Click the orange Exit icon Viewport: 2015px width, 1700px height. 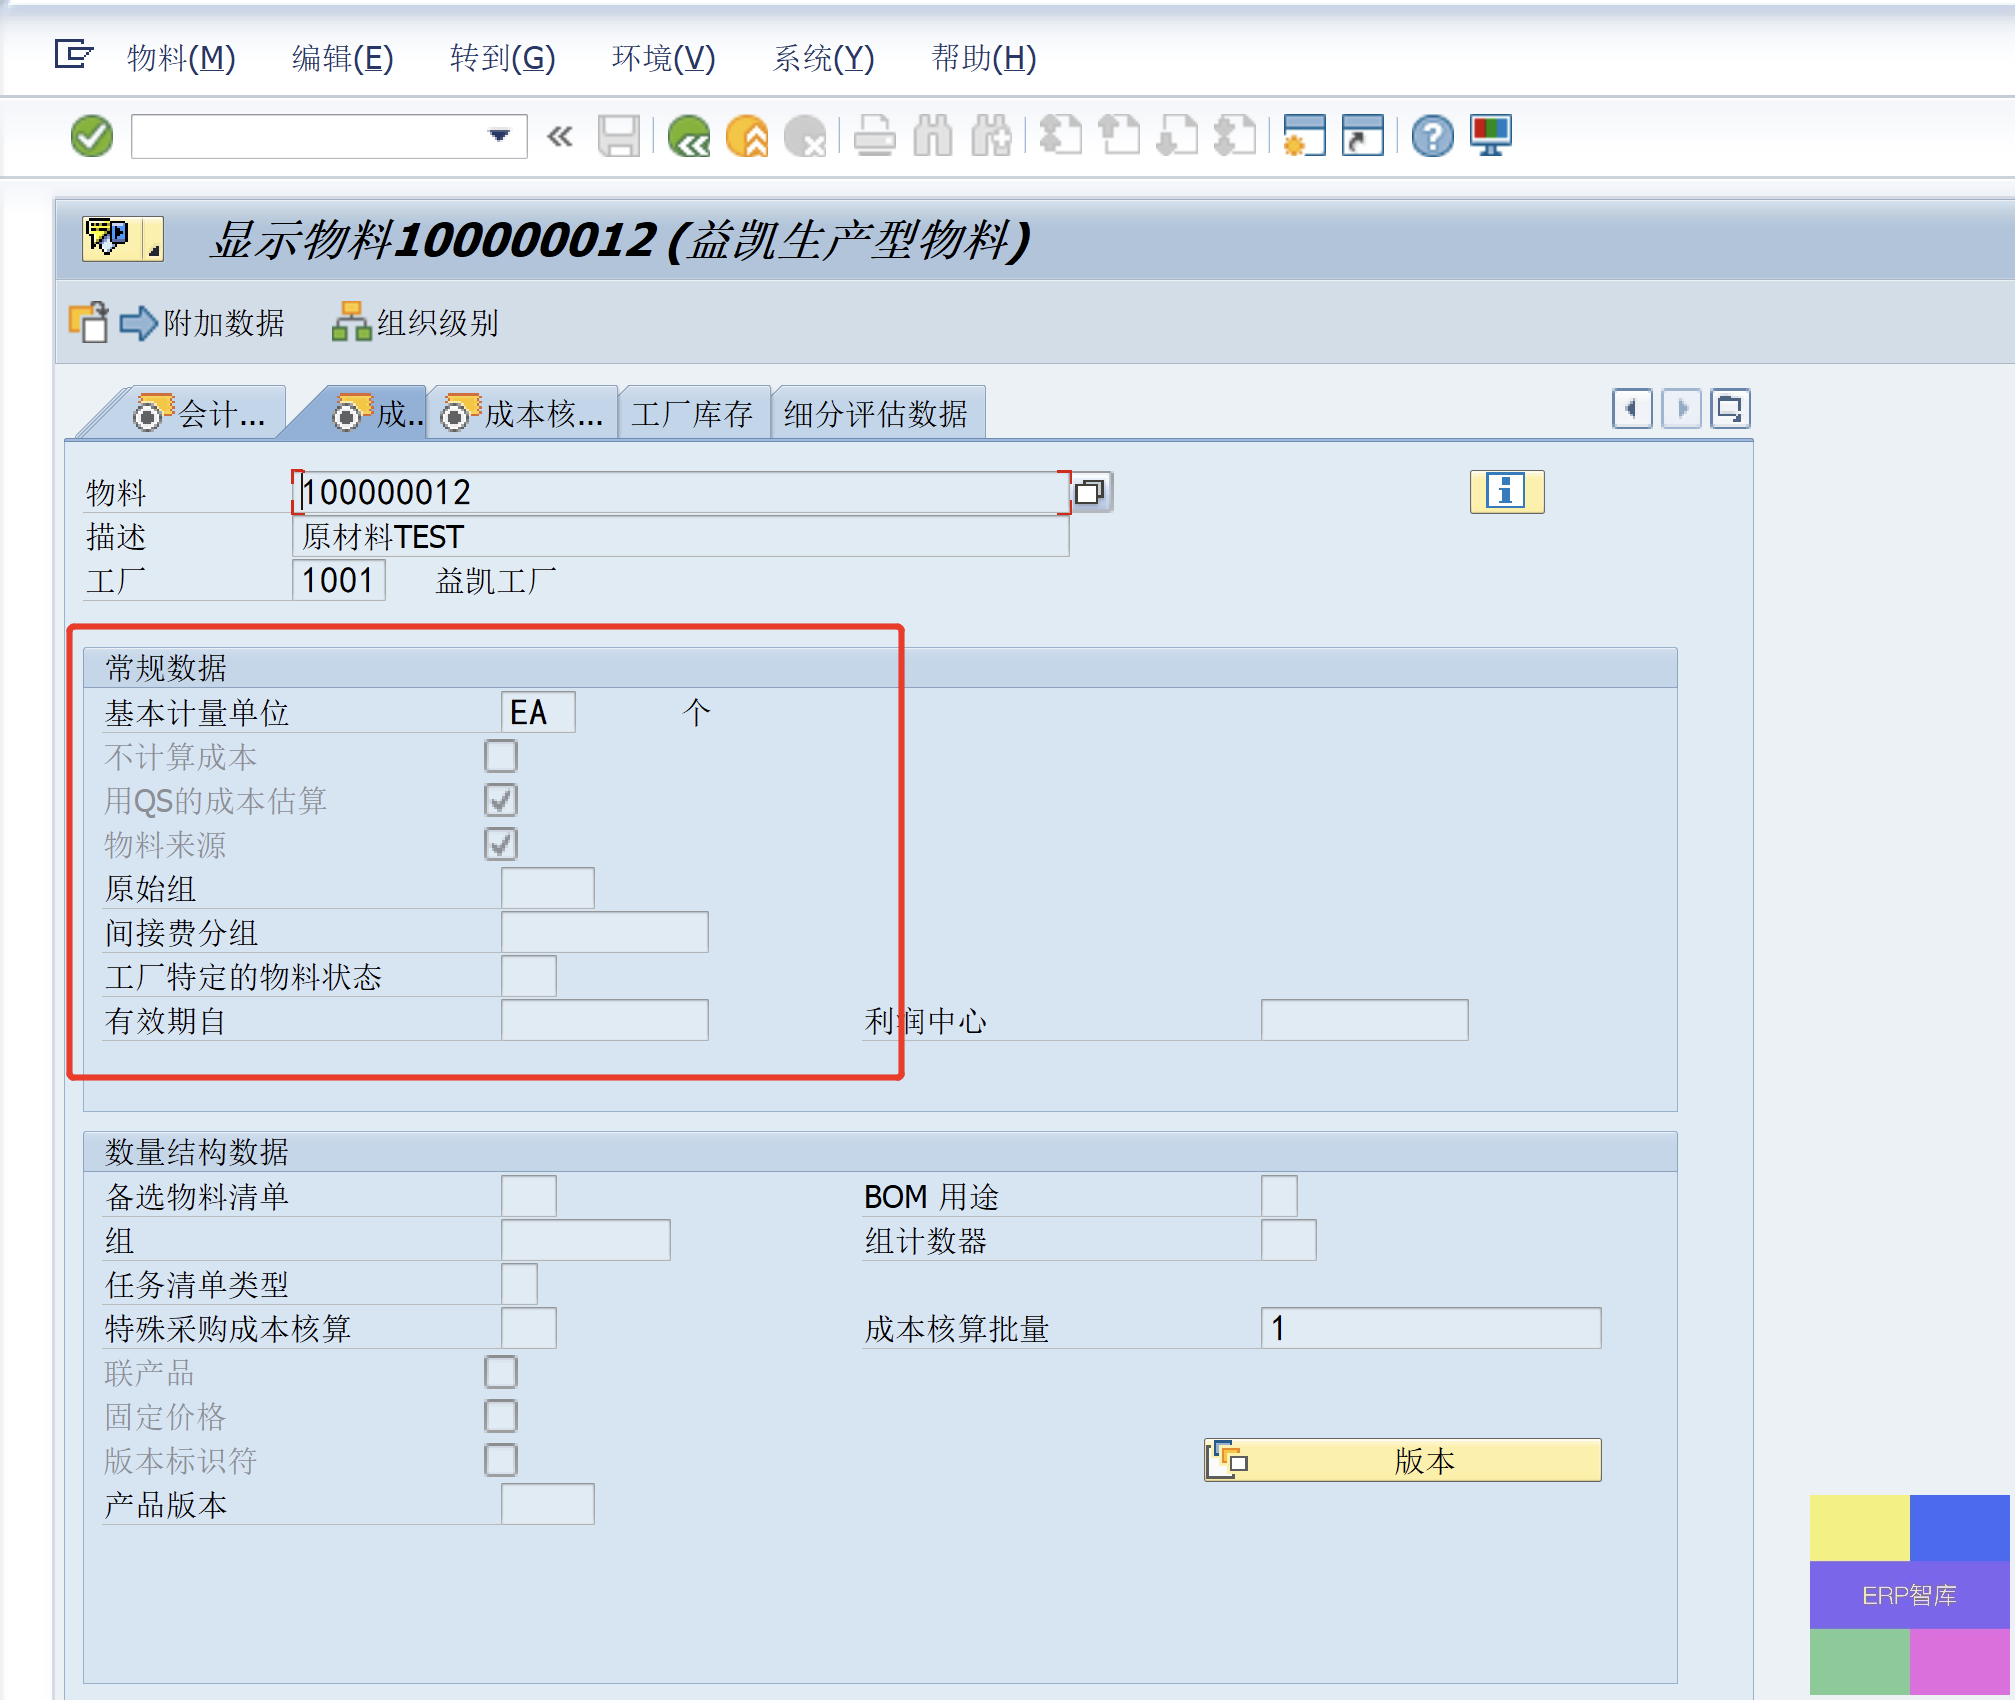point(747,136)
